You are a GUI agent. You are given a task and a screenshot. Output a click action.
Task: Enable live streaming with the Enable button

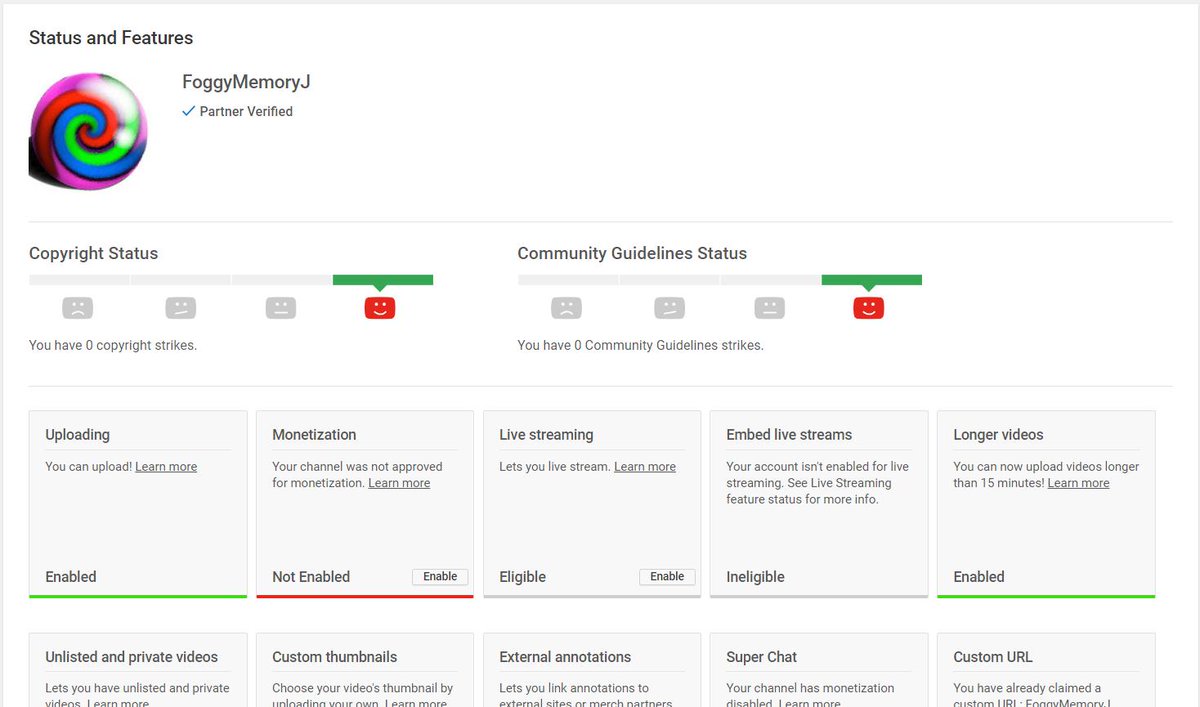point(667,577)
